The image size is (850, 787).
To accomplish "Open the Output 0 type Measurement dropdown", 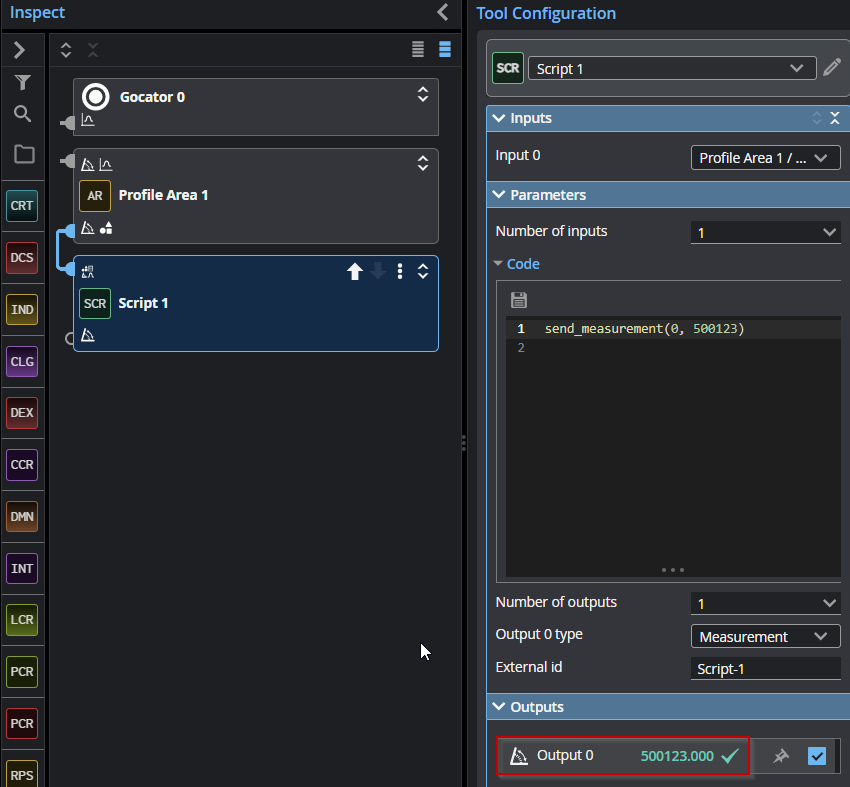I will (765, 636).
